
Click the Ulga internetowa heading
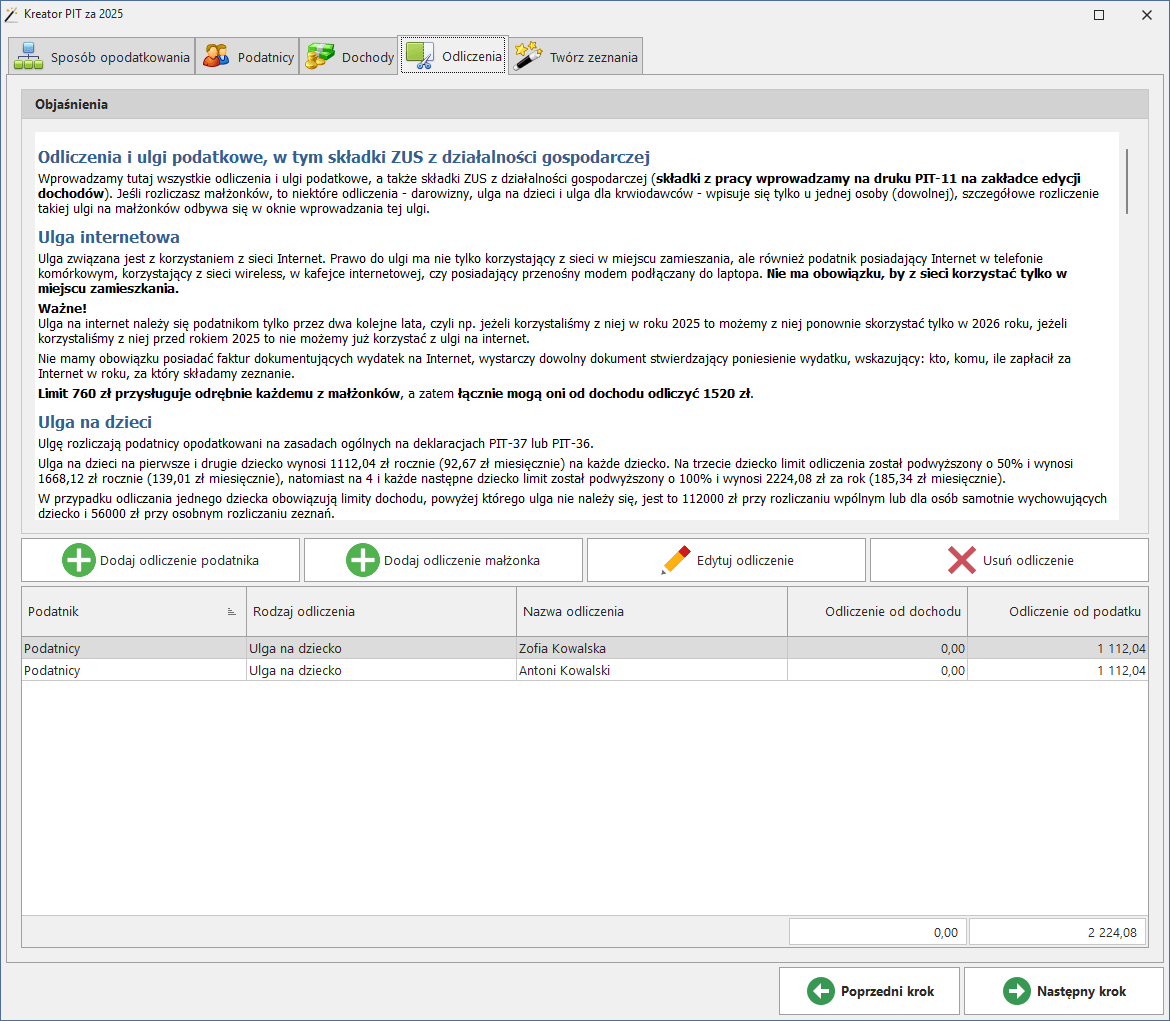click(x=109, y=237)
